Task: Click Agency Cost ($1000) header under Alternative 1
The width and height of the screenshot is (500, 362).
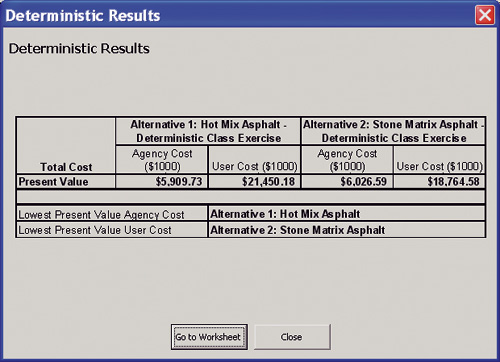Action: pos(162,160)
